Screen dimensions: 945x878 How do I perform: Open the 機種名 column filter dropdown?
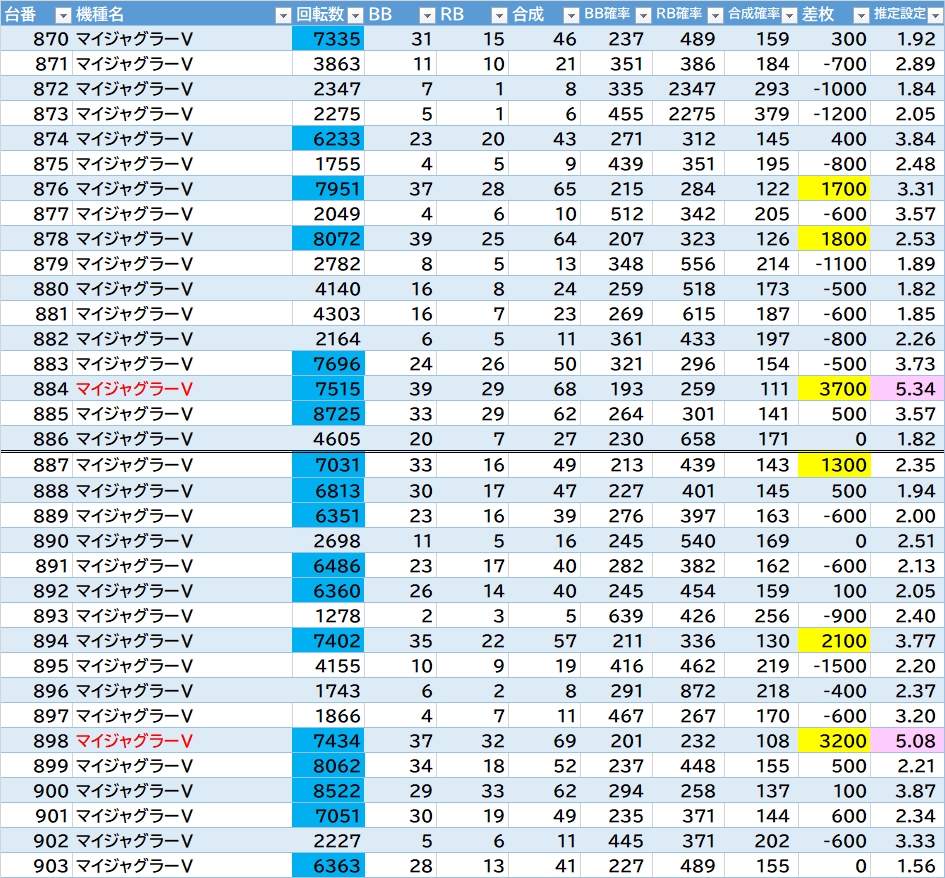tap(282, 15)
